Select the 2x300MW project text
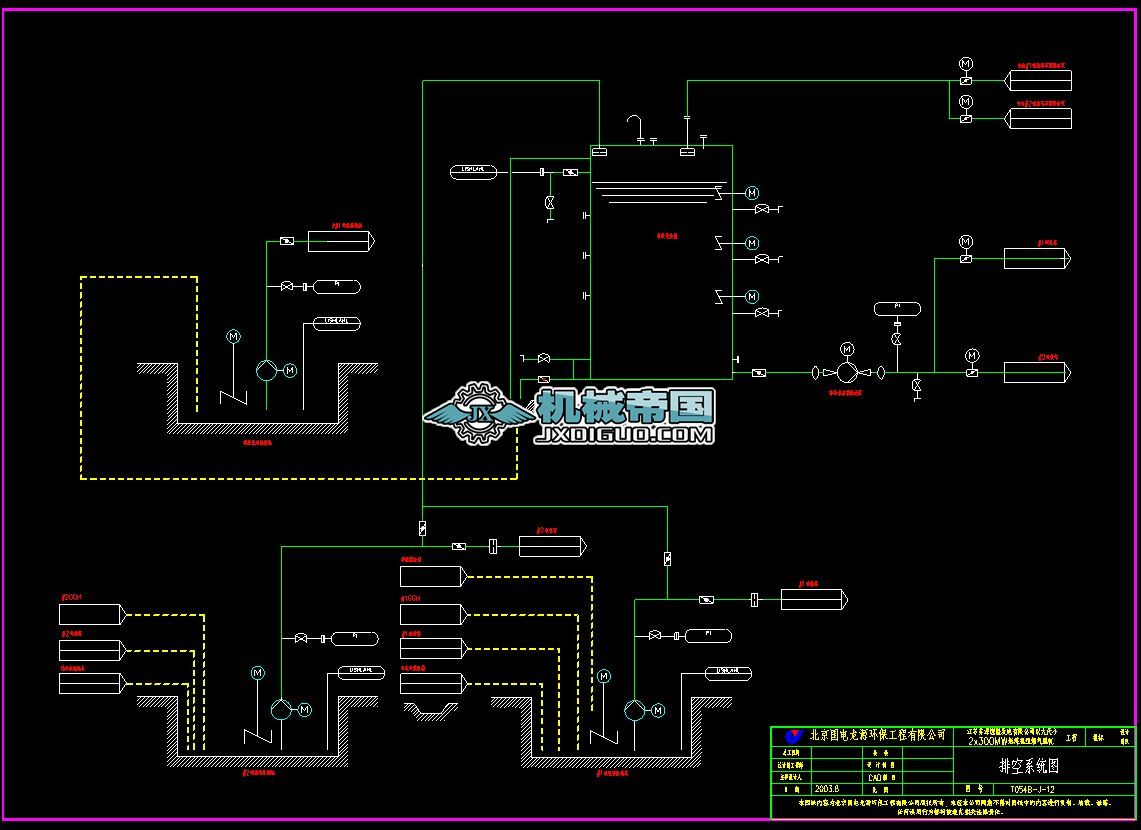The image size is (1141, 830). pyautogui.click(x=1010, y=741)
